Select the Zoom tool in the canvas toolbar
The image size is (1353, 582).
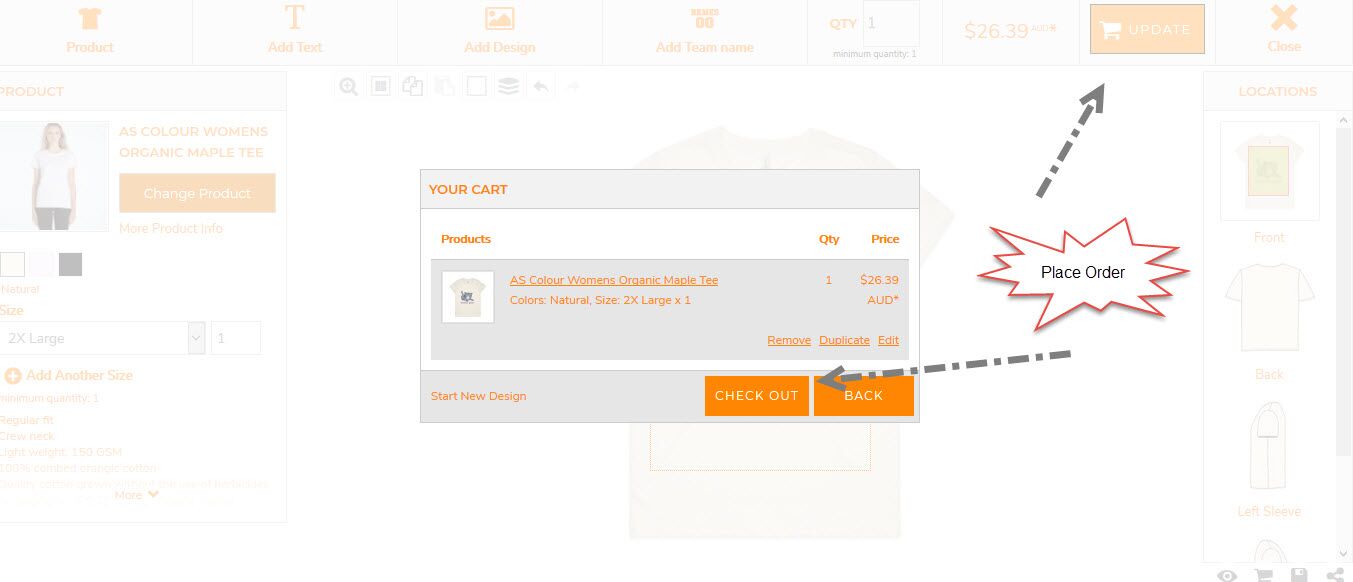[348, 86]
